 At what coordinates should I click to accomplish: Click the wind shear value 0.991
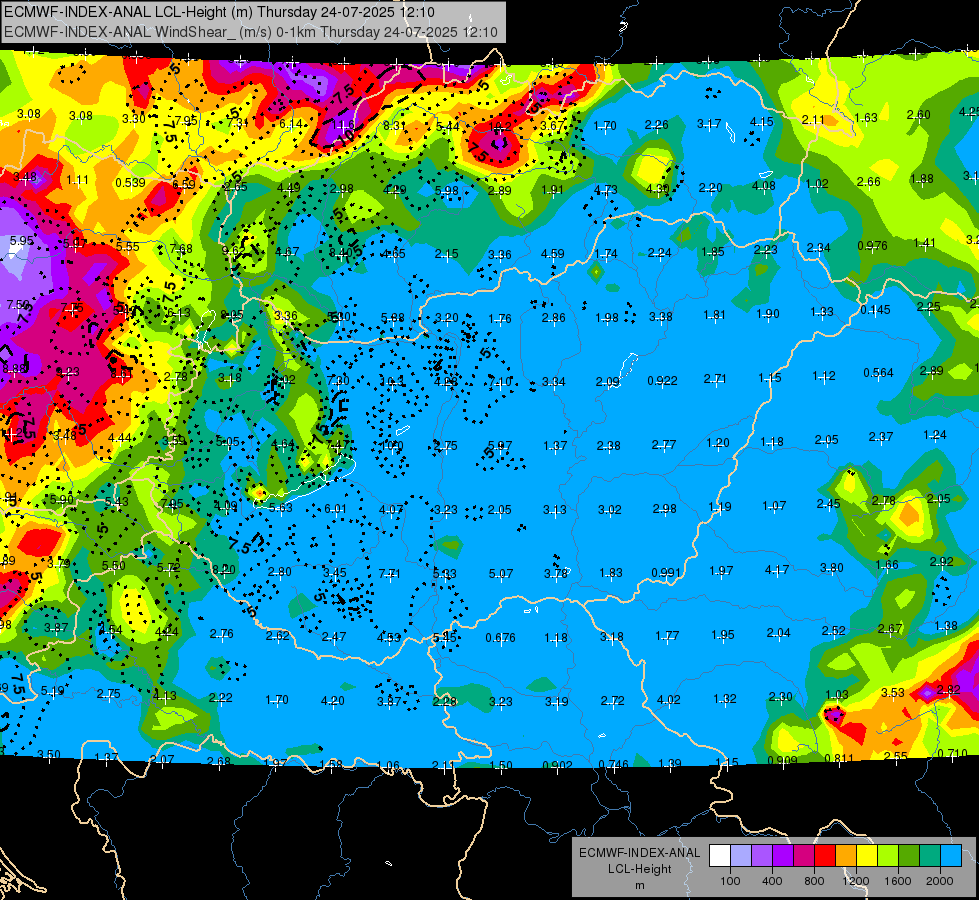coord(666,573)
